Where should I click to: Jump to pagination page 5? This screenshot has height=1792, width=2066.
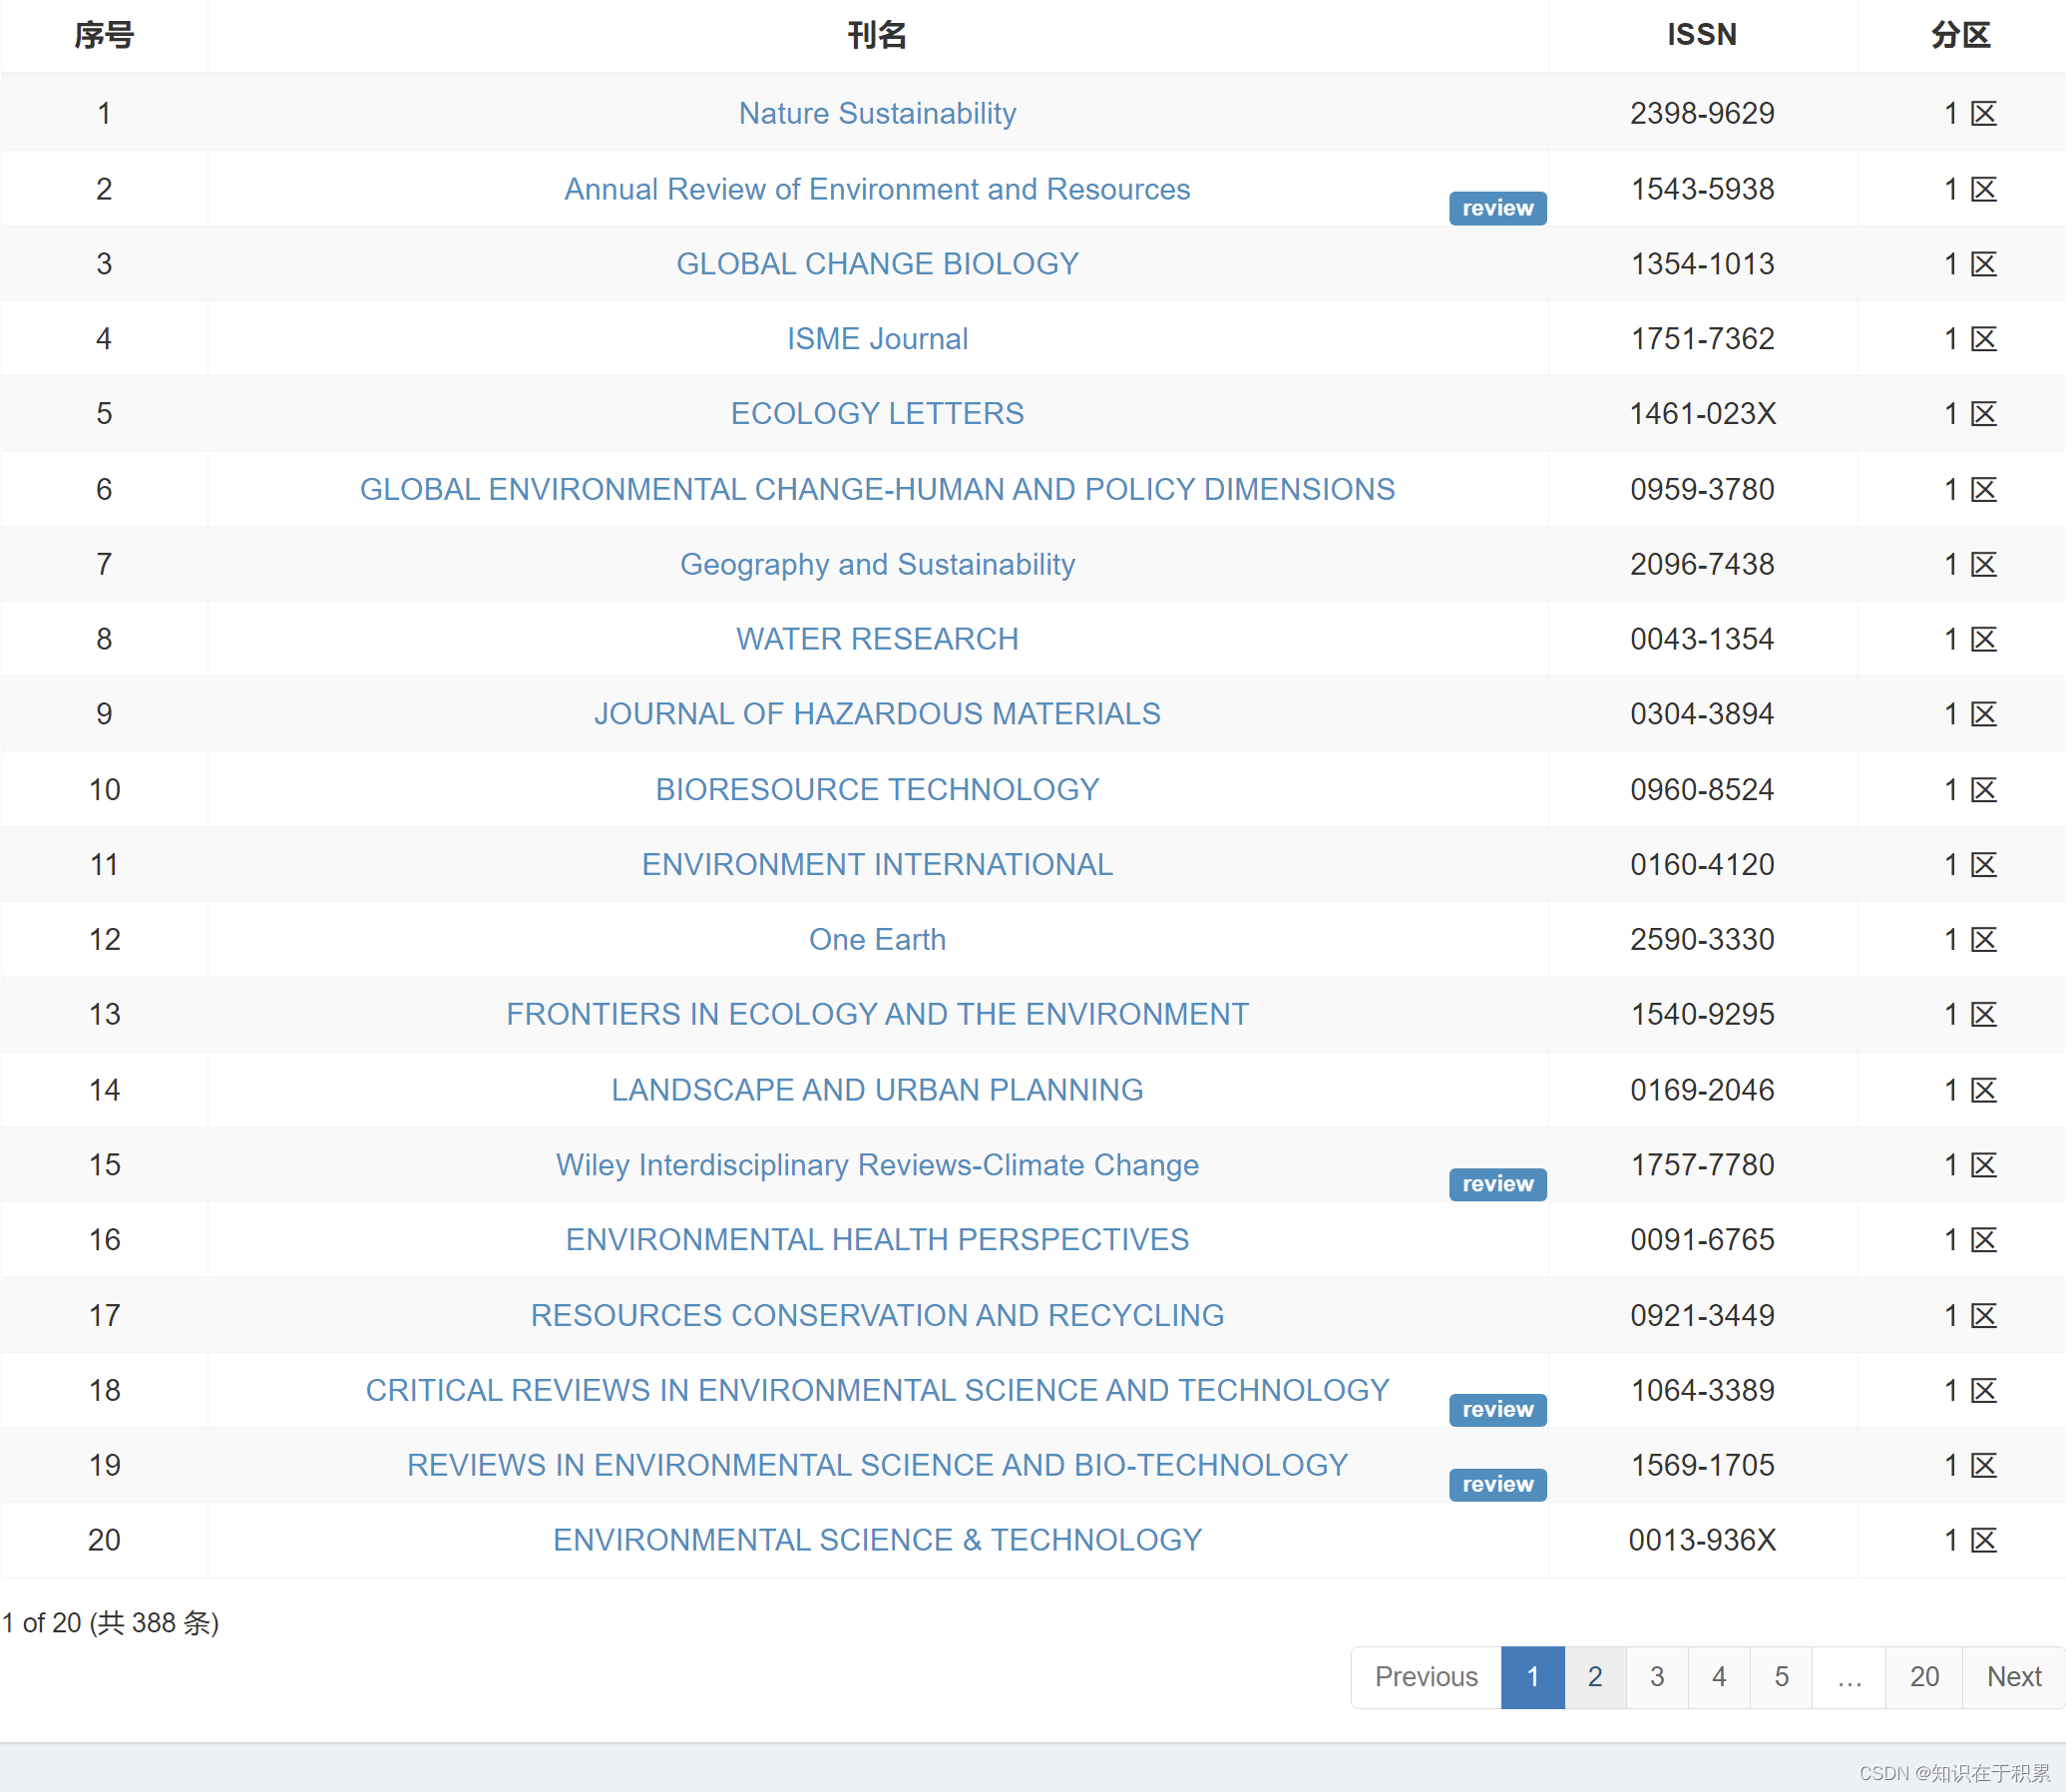coord(1781,1677)
